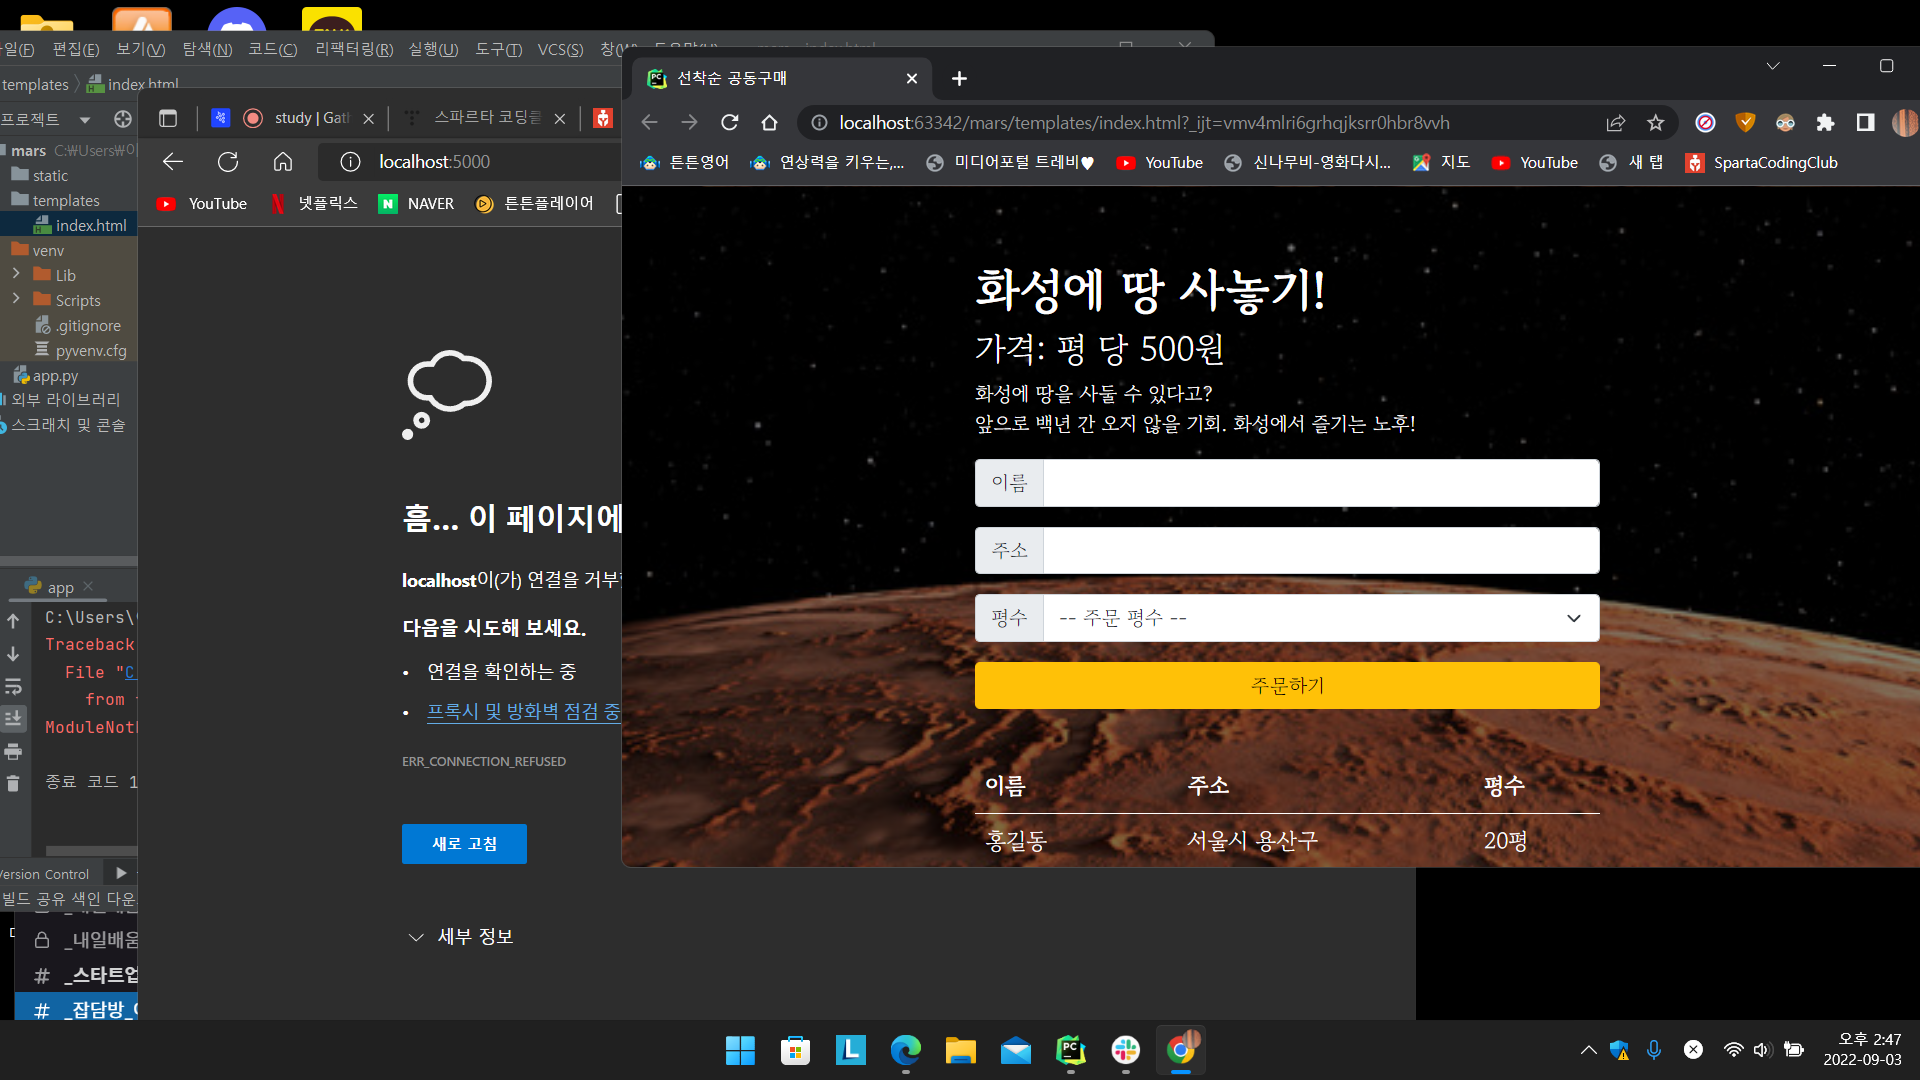Open a new Chrome tab with the plus button
1920x1080 pixels.
point(959,78)
